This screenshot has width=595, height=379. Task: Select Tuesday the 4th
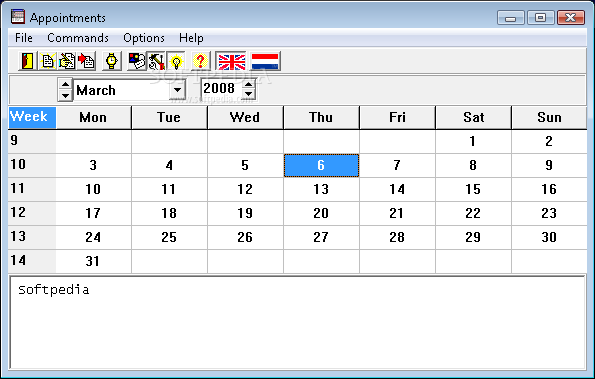click(x=169, y=165)
